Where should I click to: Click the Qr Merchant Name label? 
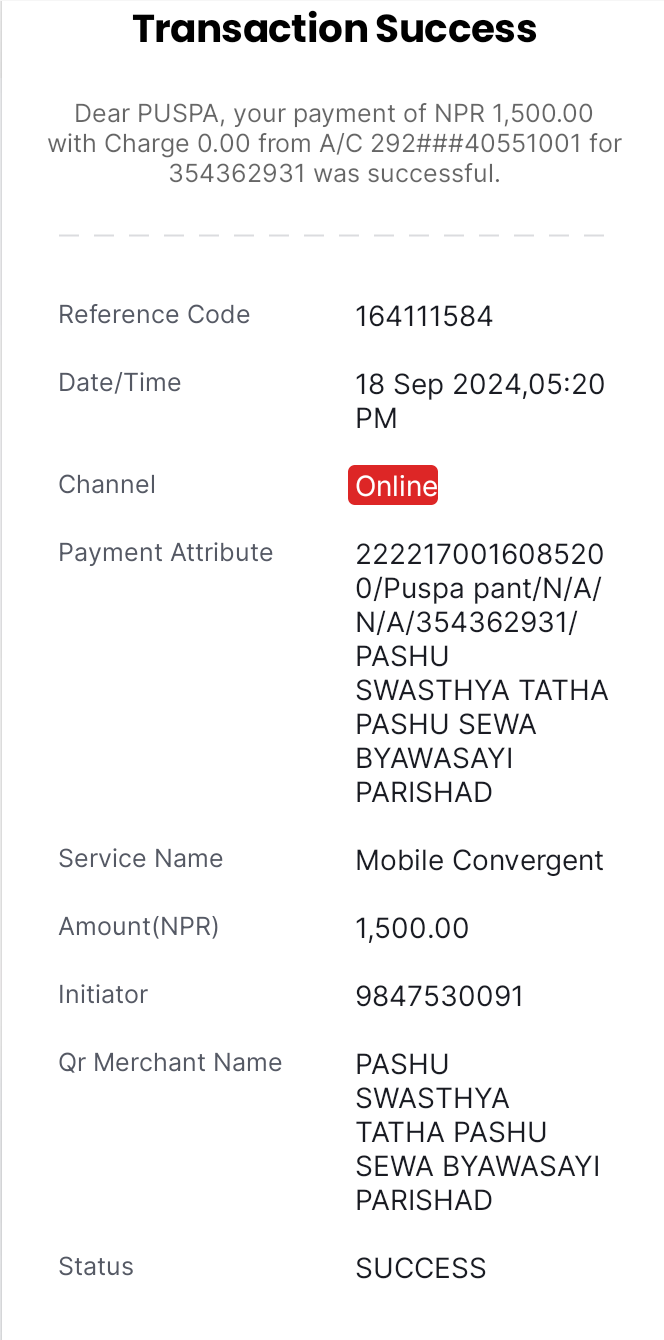coord(170,1063)
